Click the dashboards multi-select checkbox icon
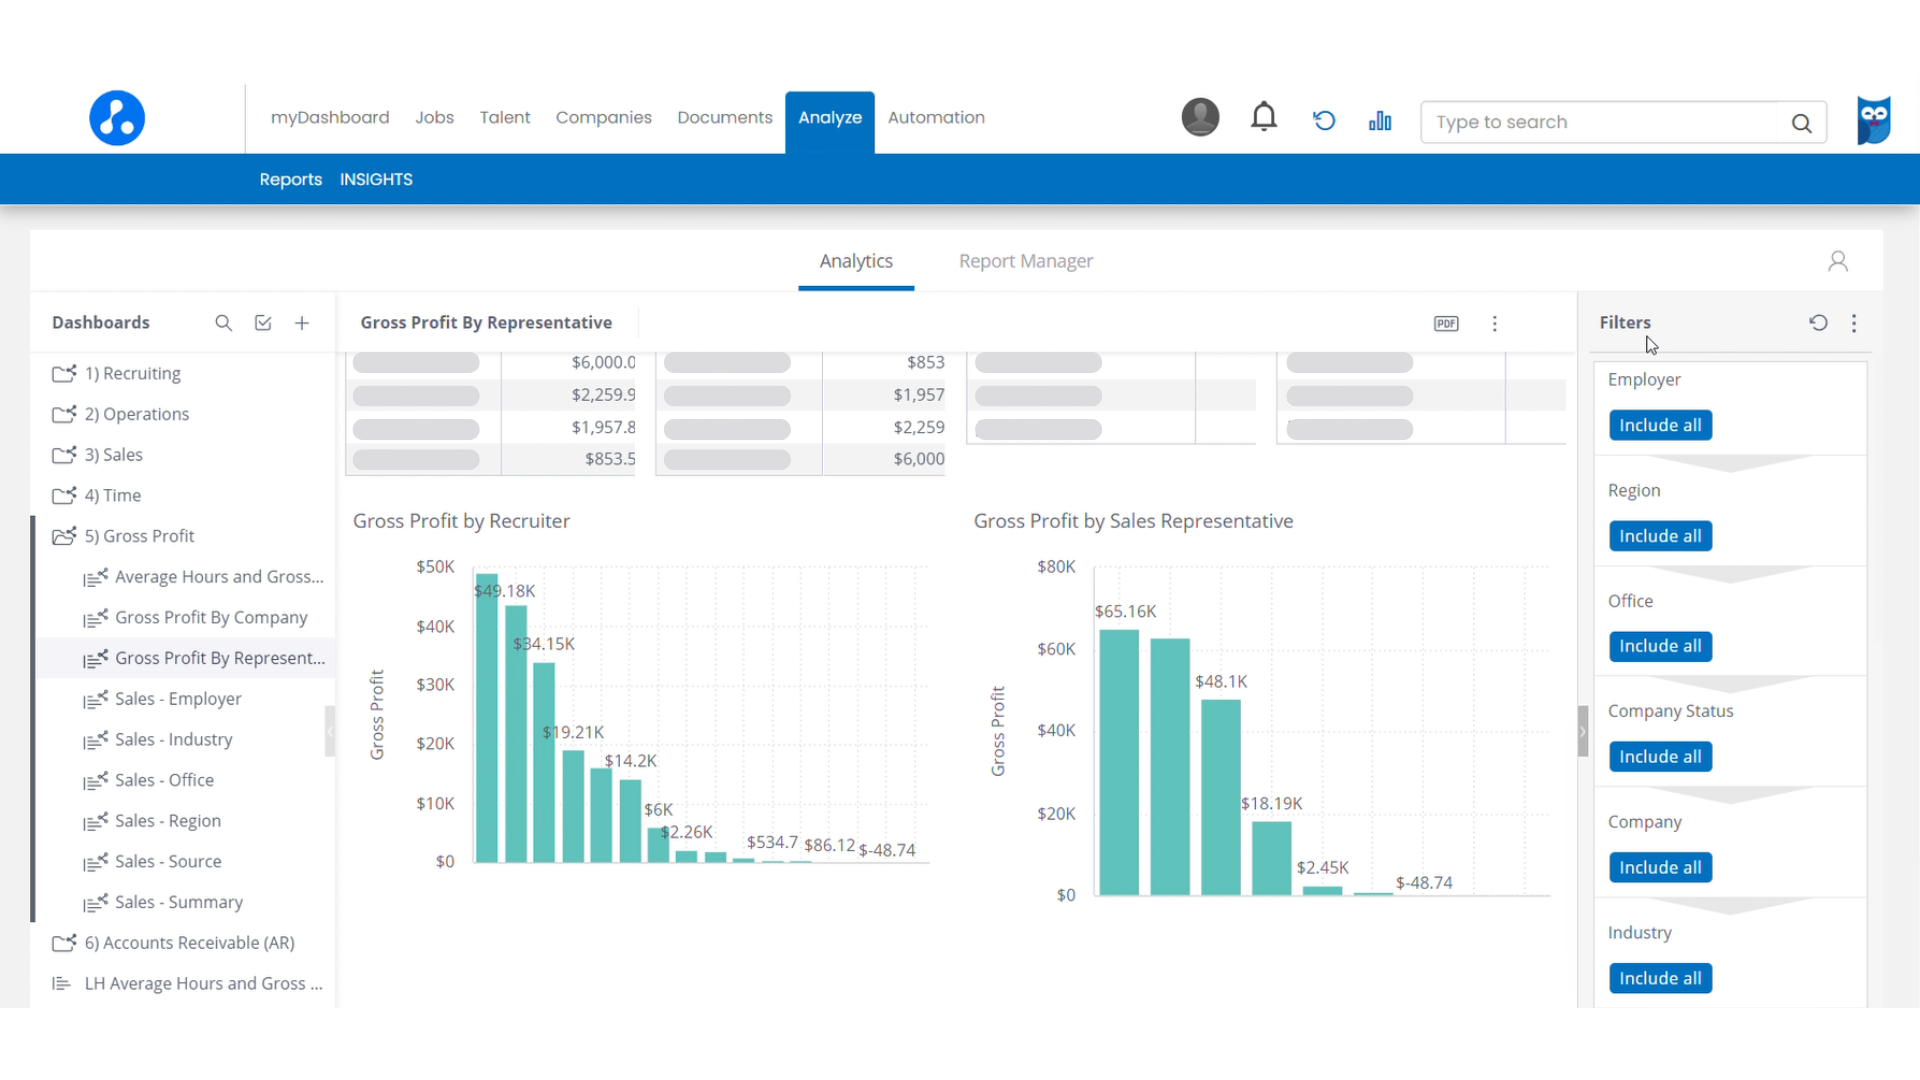1920x1080 pixels. 263,323
